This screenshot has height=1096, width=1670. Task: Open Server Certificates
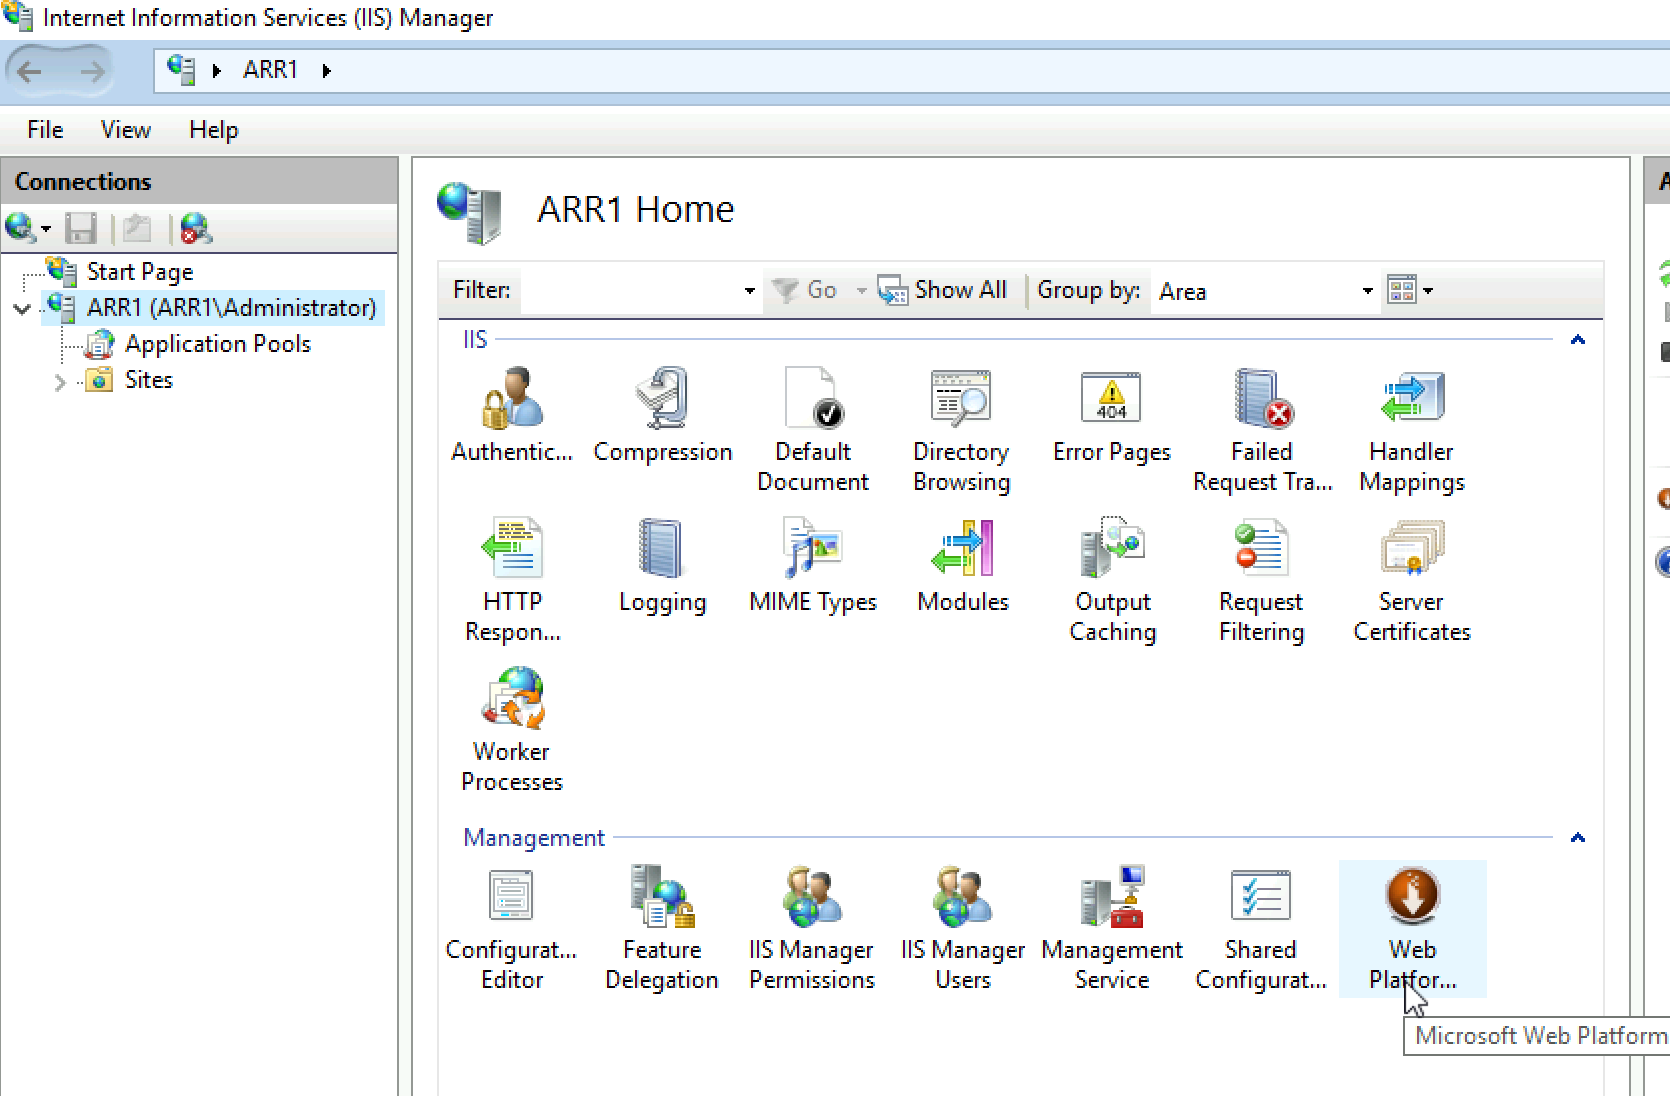pyautogui.click(x=1412, y=580)
